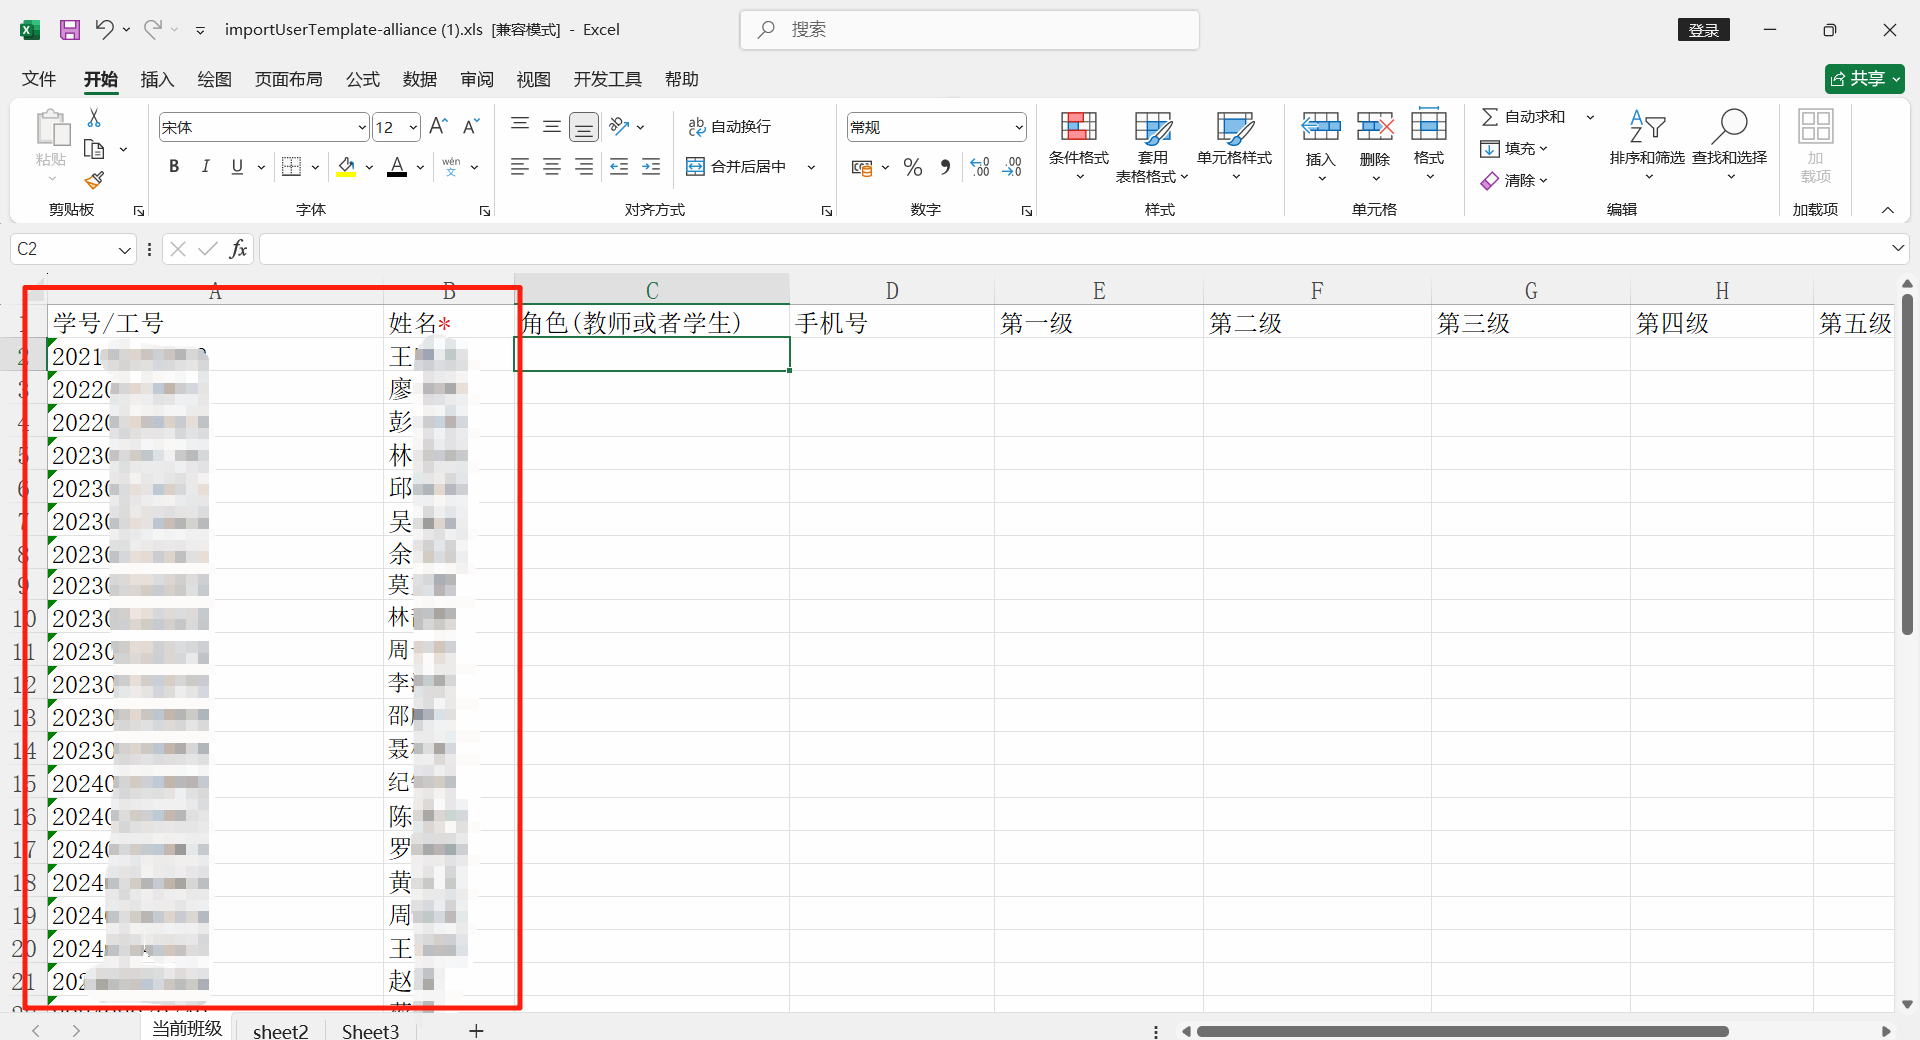Open the Insert (插入) ribbon tab

click(x=157, y=79)
